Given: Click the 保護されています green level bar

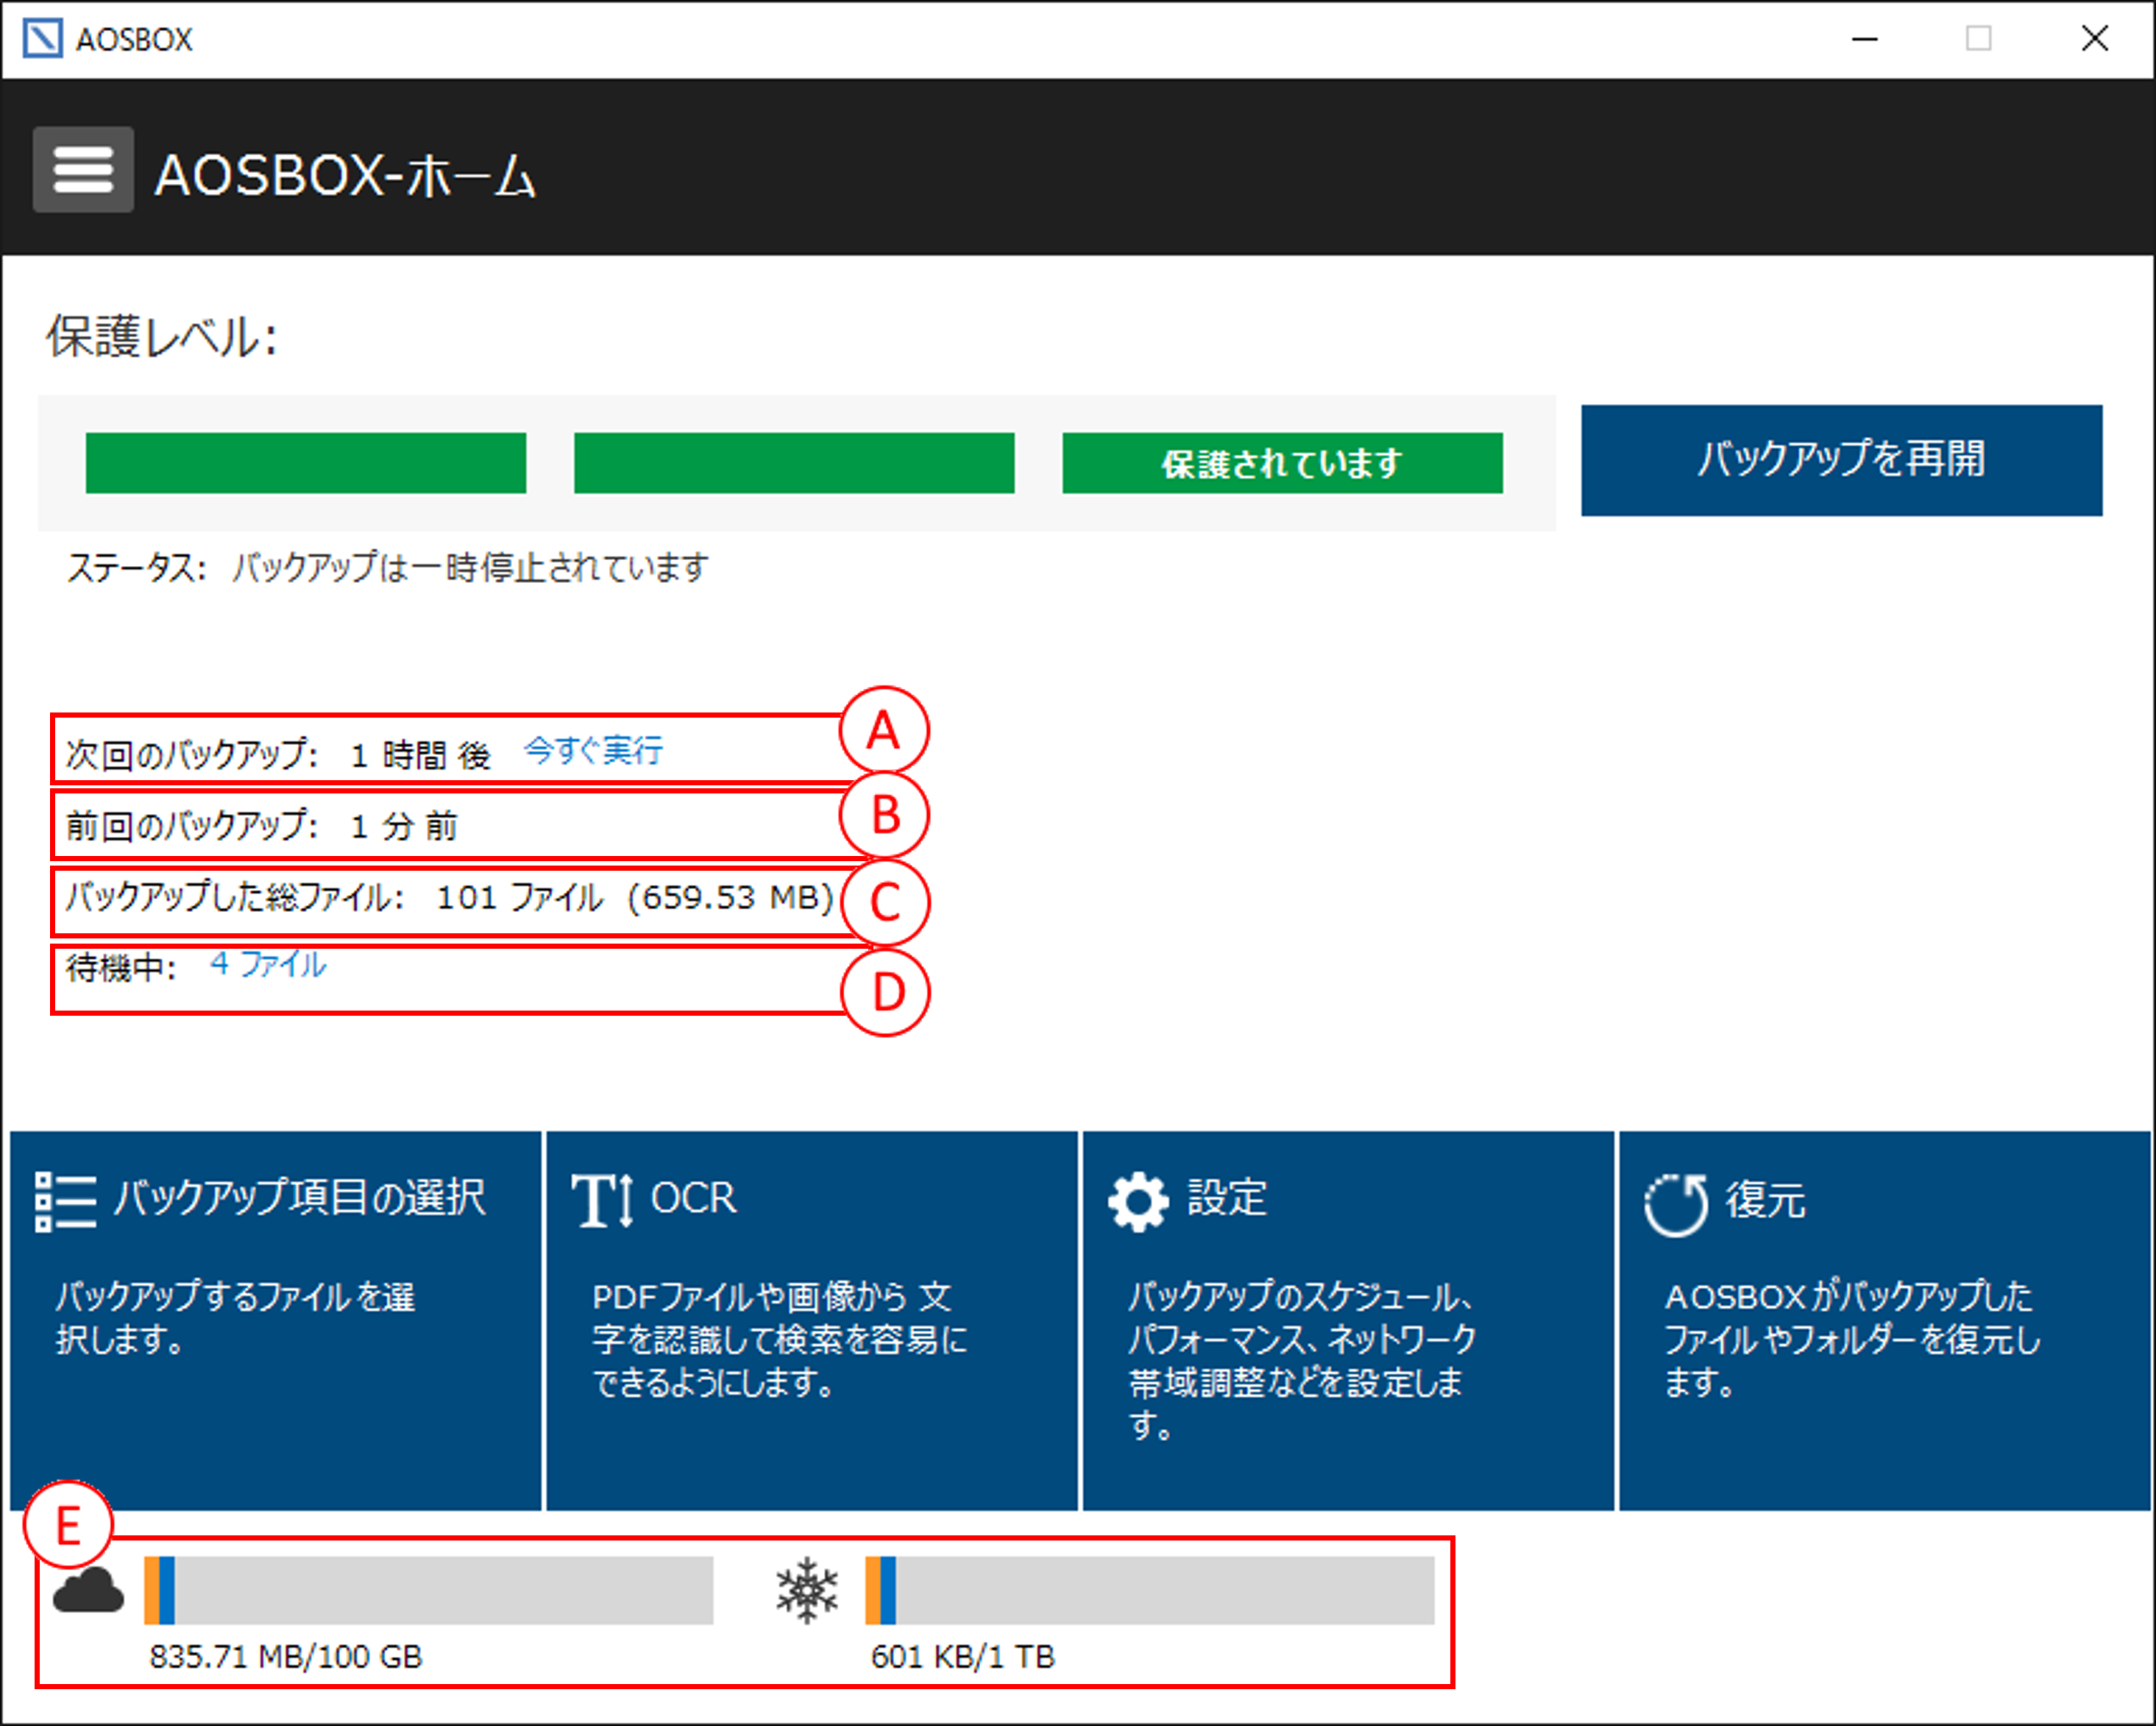Looking at the screenshot, I should (1282, 463).
